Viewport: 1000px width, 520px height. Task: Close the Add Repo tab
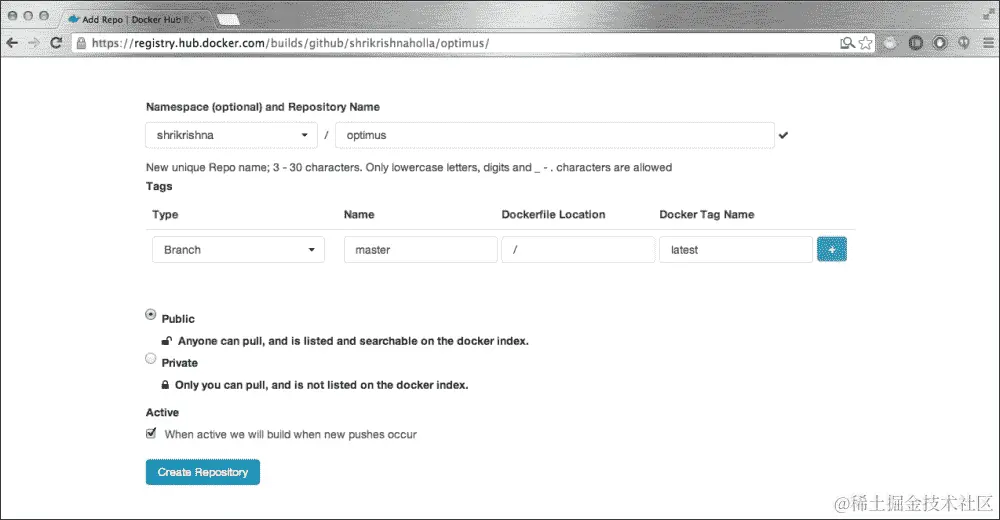pyautogui.click(x=202, y=19)
